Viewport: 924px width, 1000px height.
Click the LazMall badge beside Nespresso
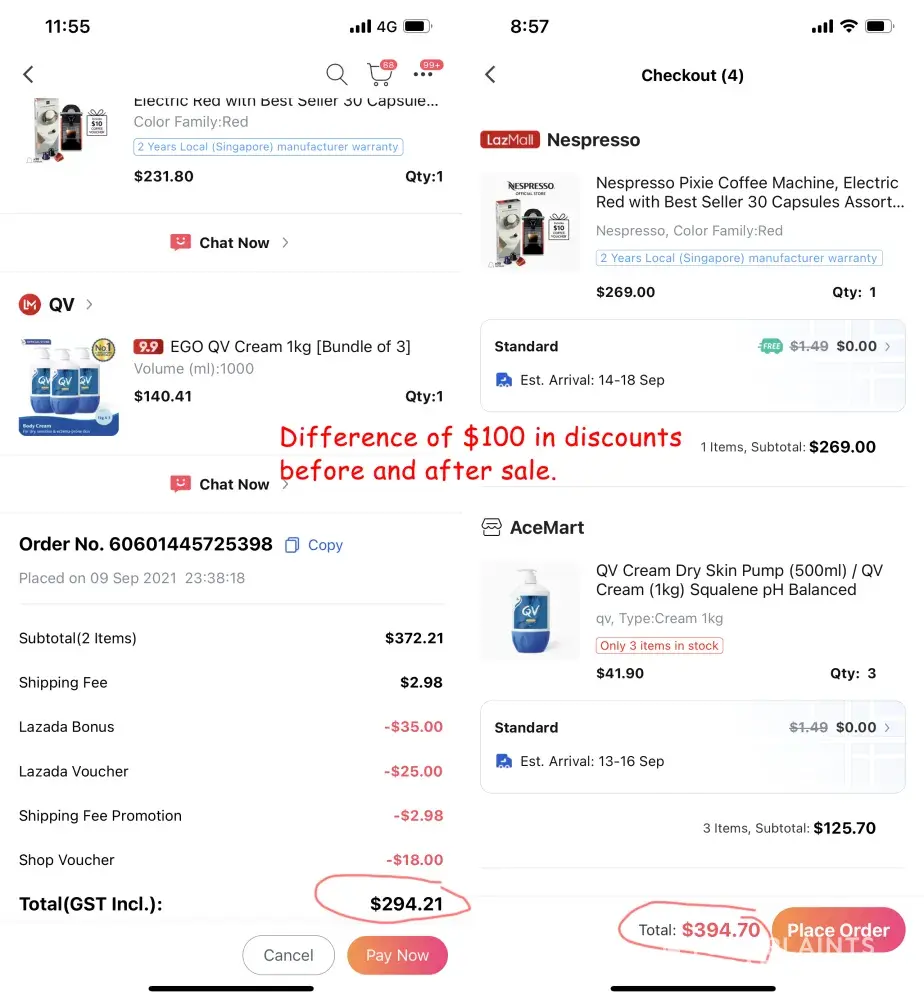tap(510, 140)
